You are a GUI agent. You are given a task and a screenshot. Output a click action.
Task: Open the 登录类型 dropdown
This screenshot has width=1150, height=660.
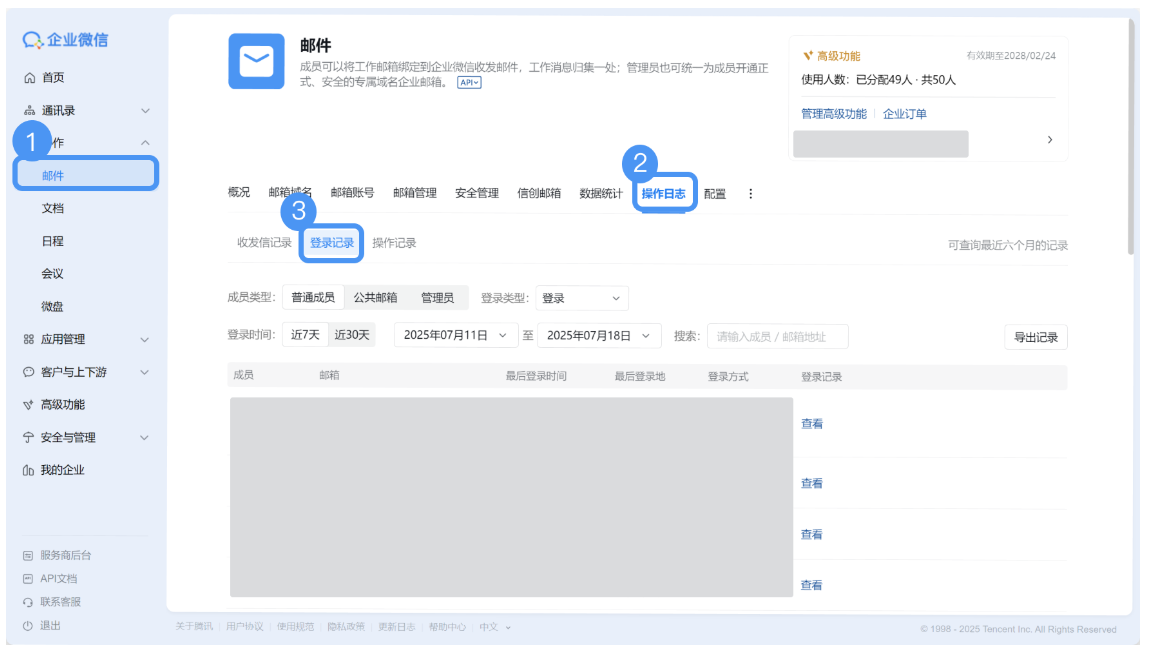point(582,298)
